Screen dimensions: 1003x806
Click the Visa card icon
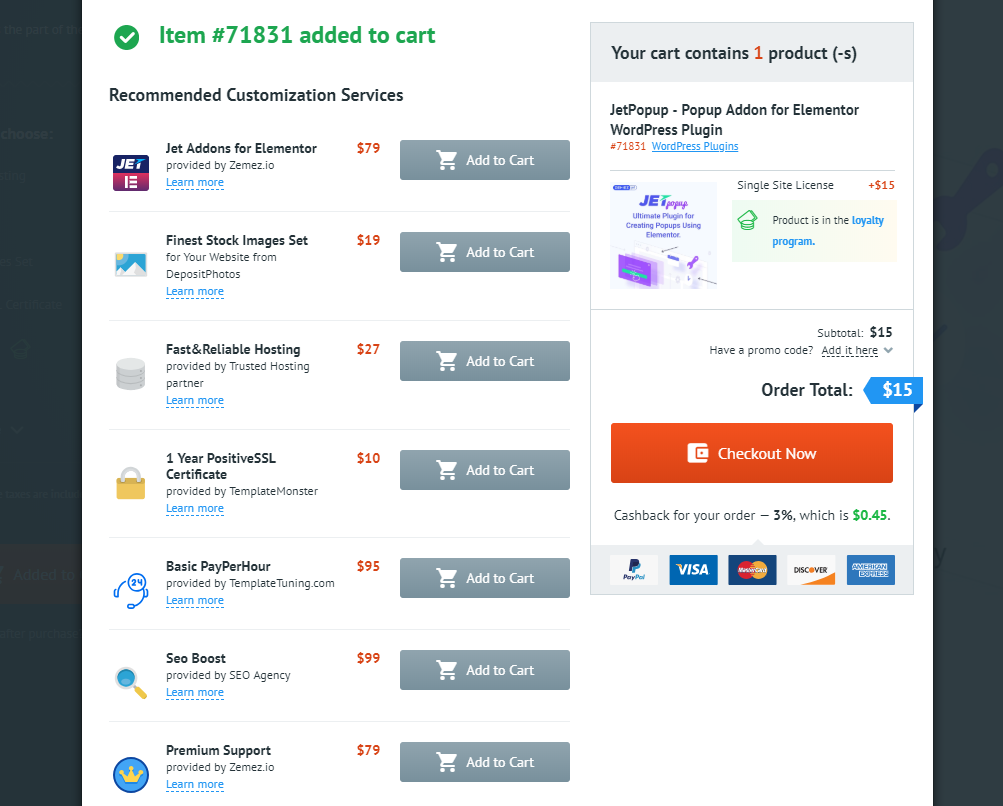pyautogui.click(x=693, y=570)
